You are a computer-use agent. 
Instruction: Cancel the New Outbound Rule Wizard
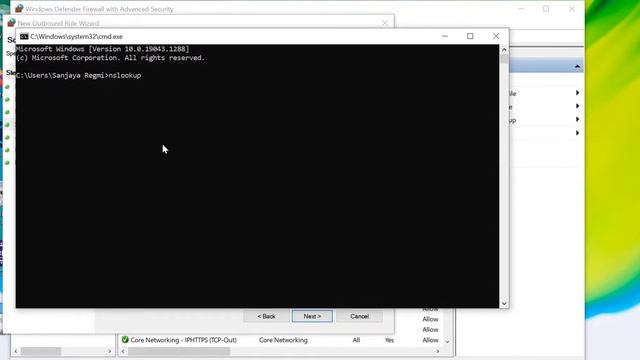[x=360, y=316]
